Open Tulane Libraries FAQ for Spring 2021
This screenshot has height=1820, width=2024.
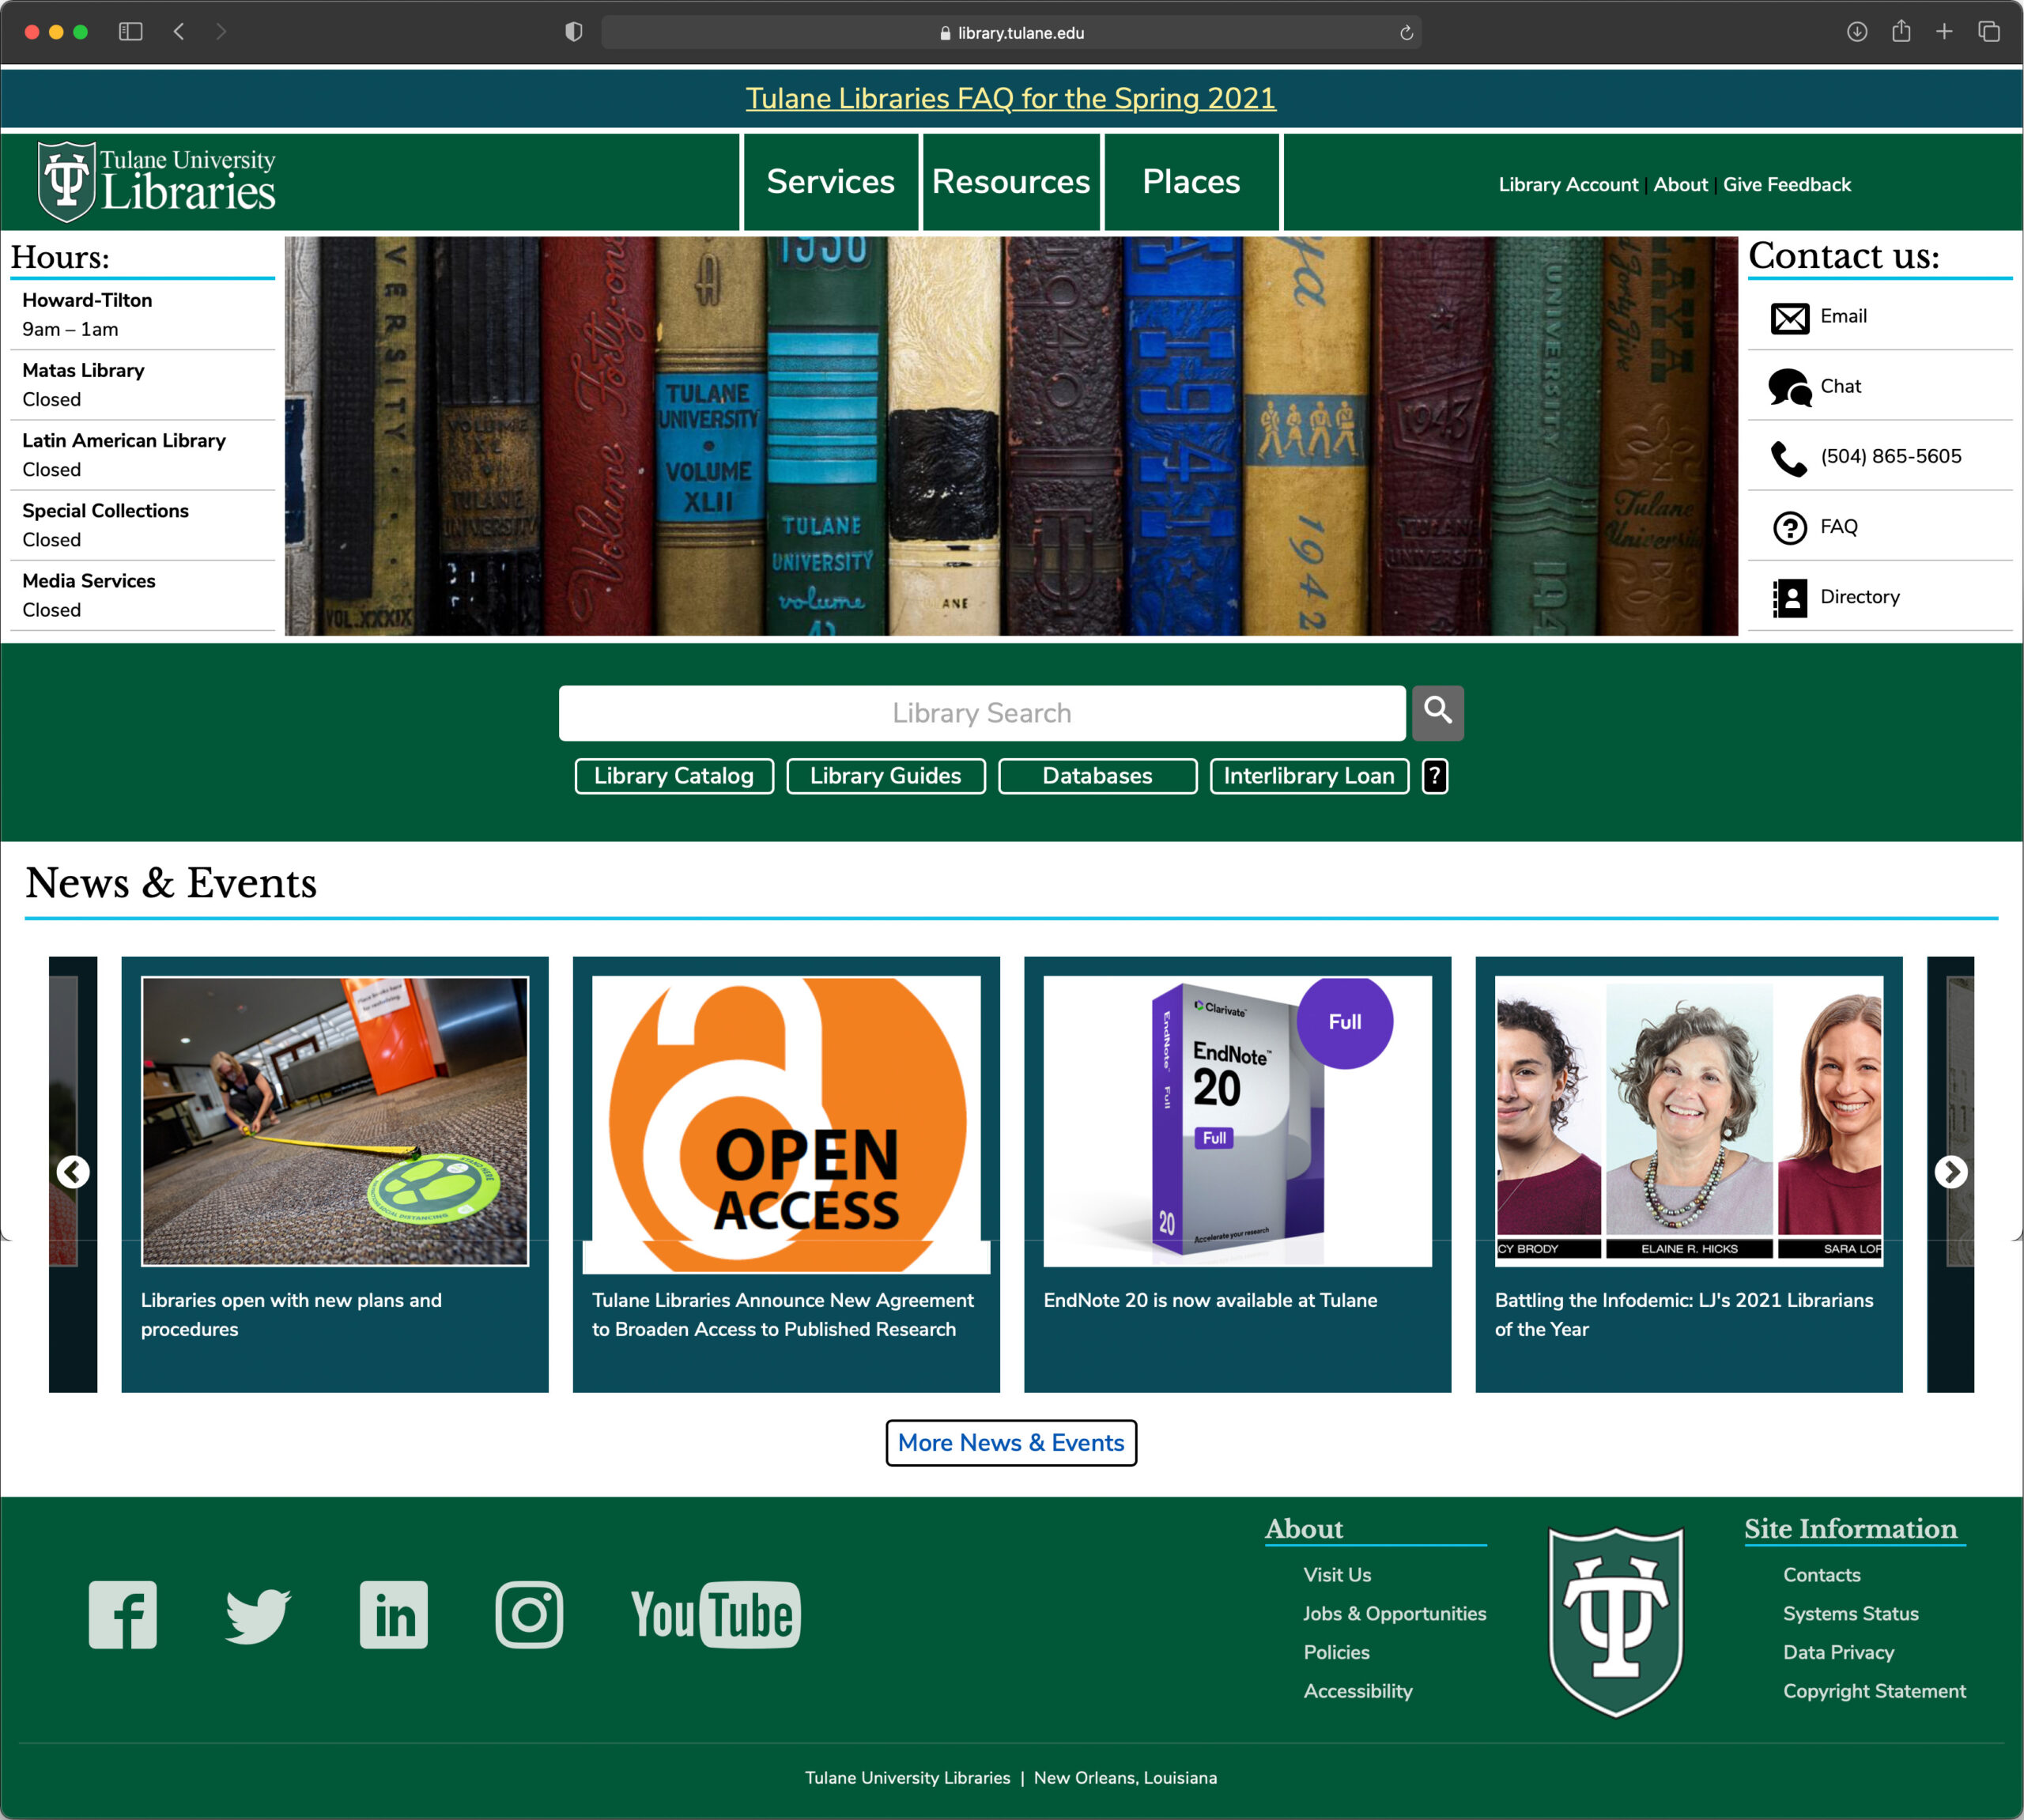tap(1011, 99)
